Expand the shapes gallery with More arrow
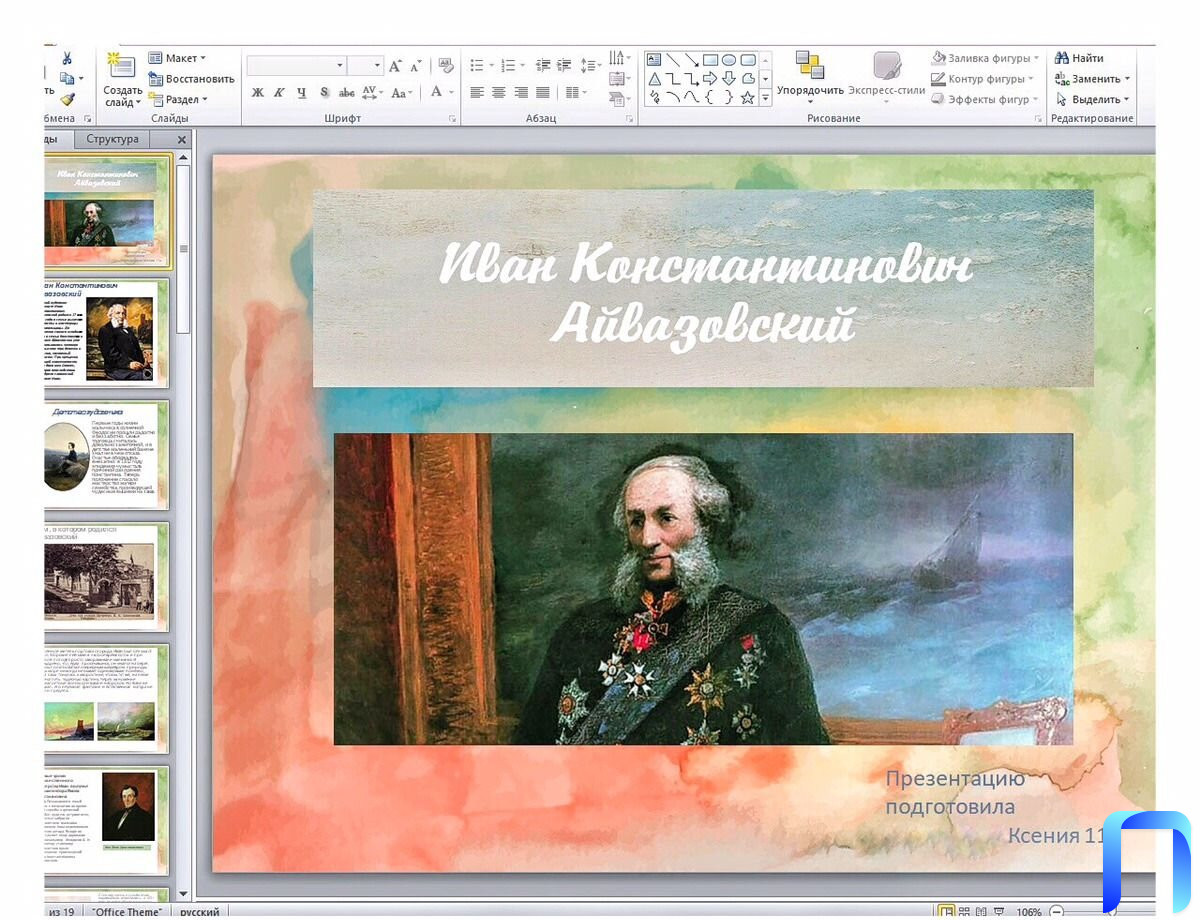Screen dimensions: 1200x920 [x=765, y=98]
